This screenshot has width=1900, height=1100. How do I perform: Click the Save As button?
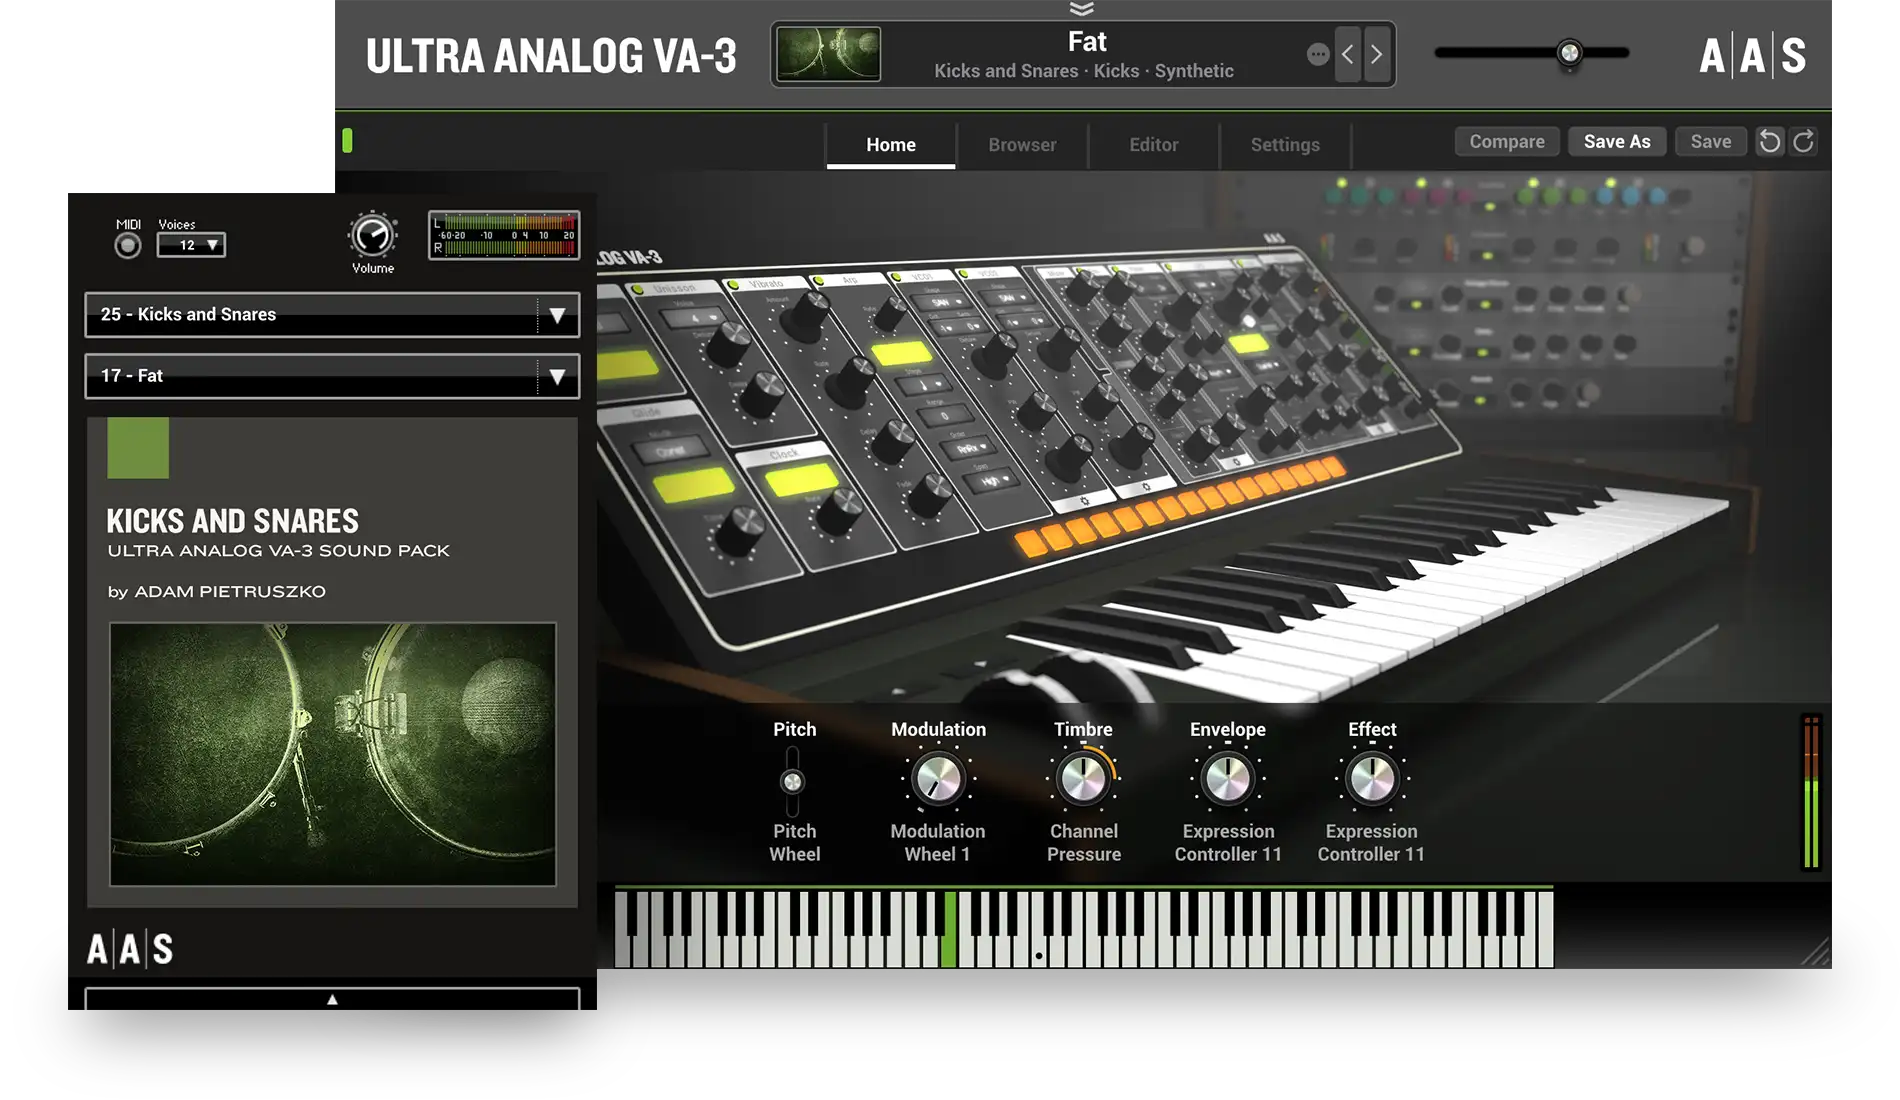pyautogui.click(x=1616, y=142)
